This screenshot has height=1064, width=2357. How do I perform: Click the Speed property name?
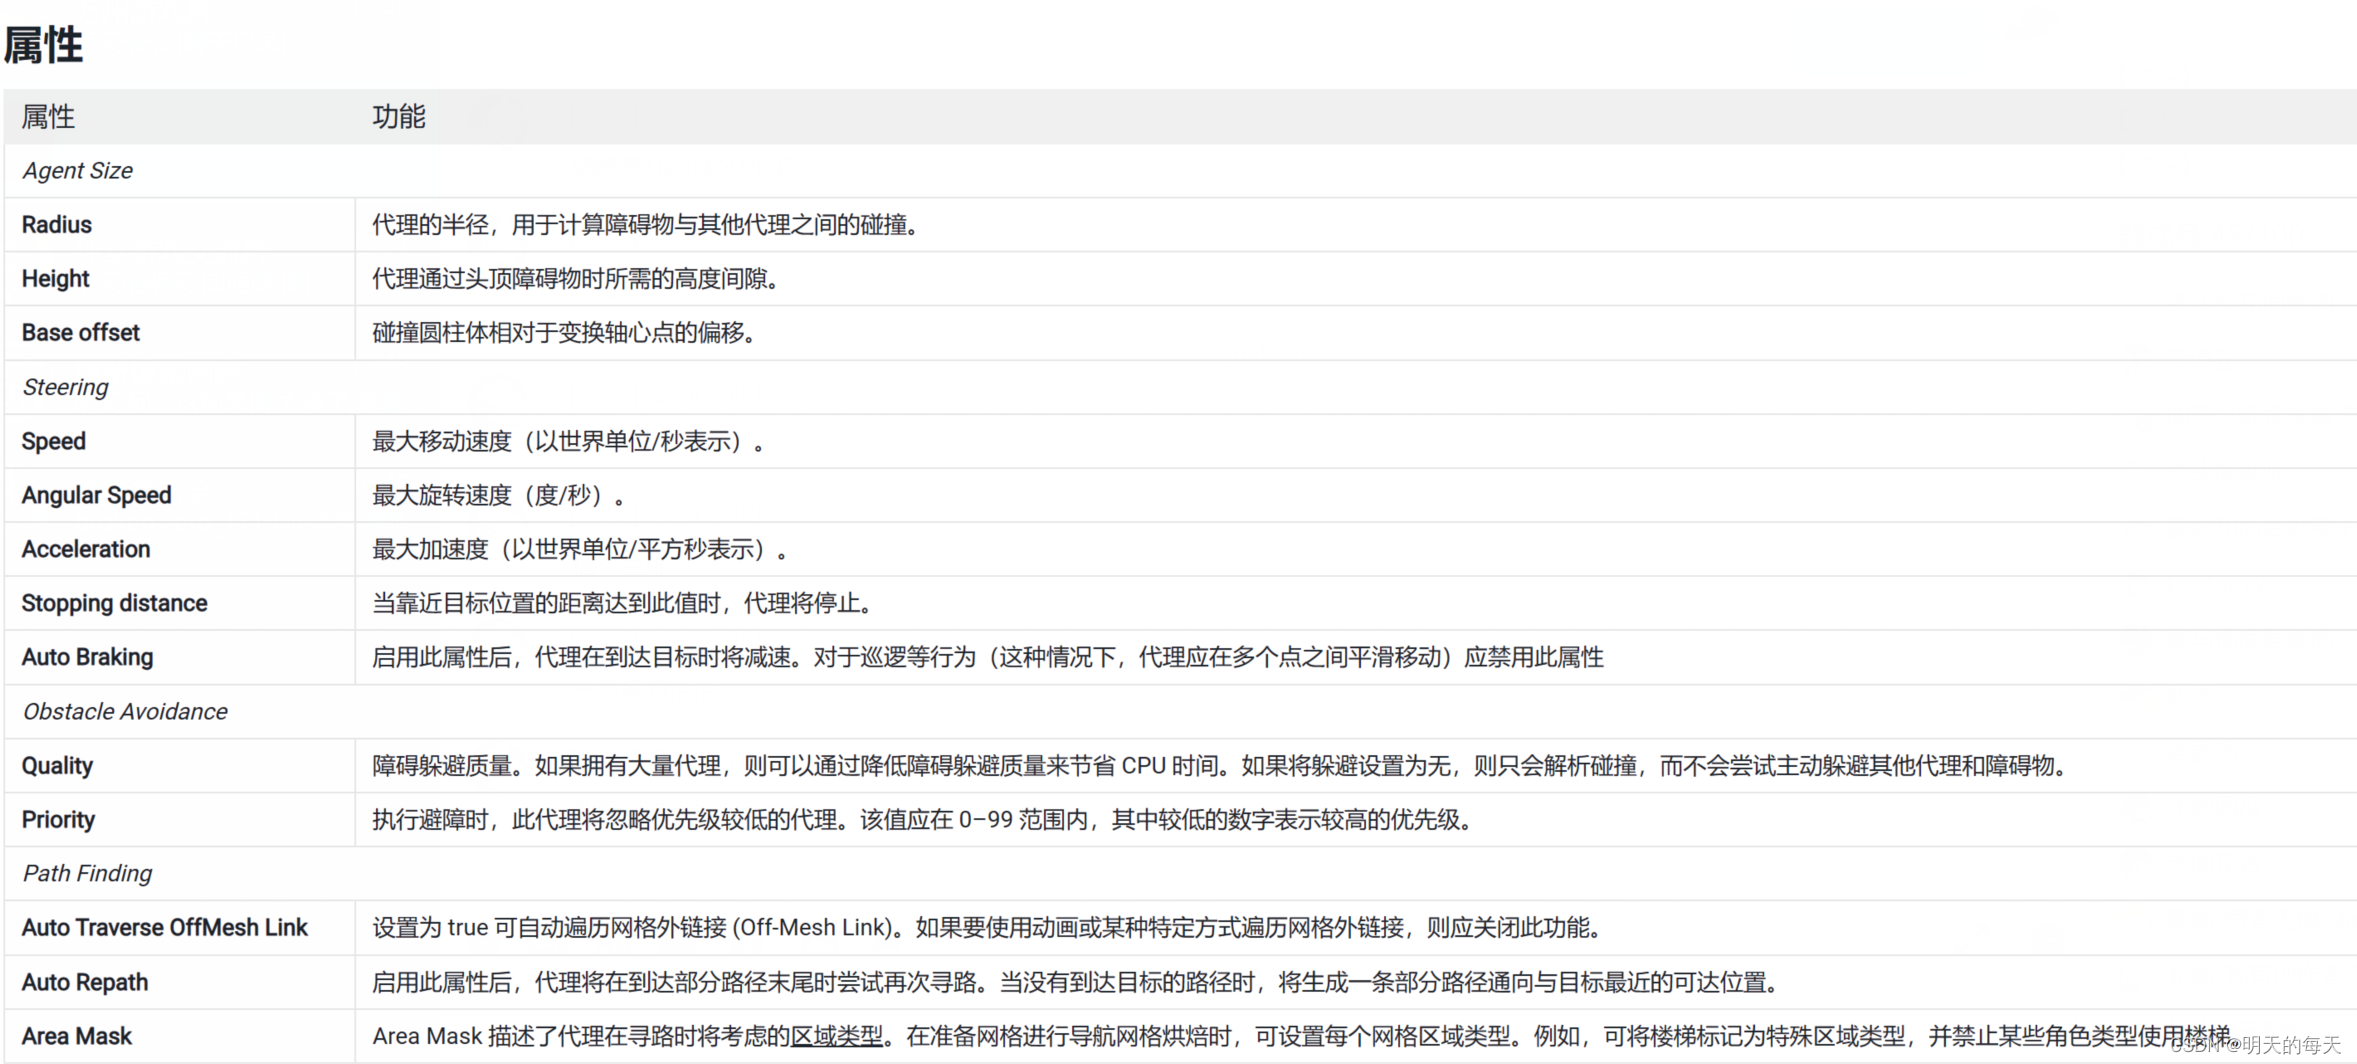click(54, 441)
